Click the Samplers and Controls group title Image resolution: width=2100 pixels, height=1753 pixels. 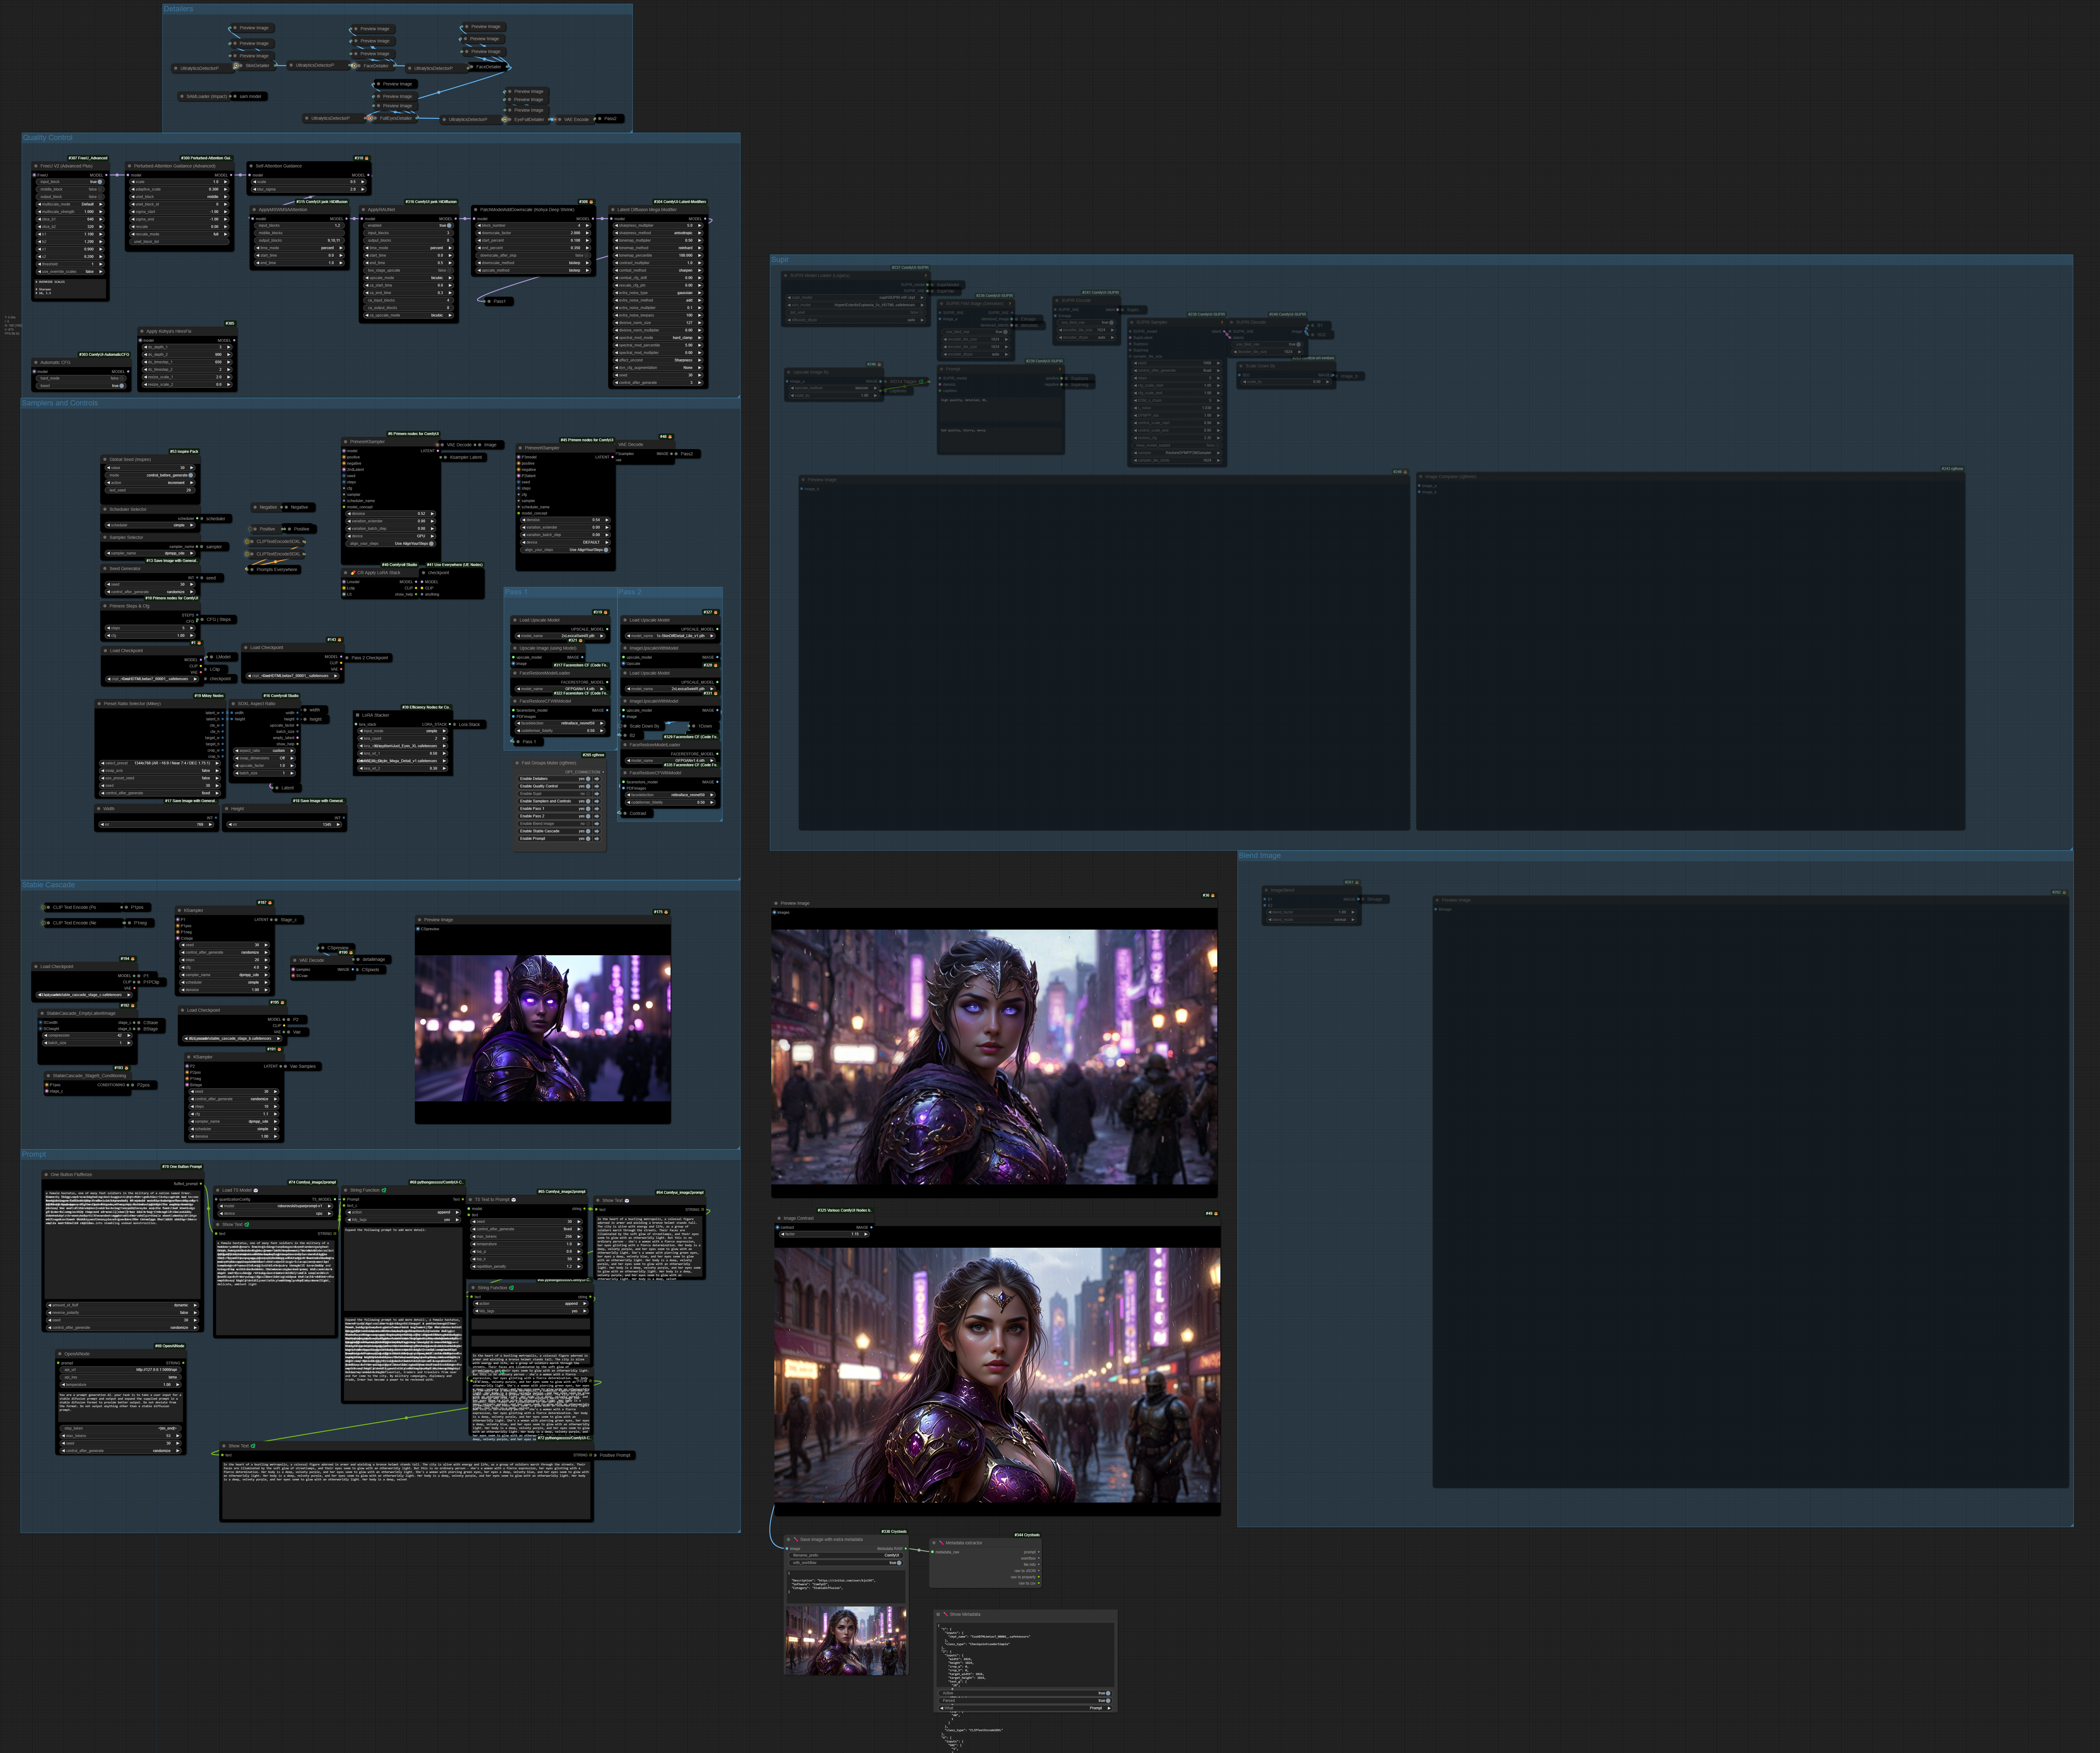coord(60,403)
